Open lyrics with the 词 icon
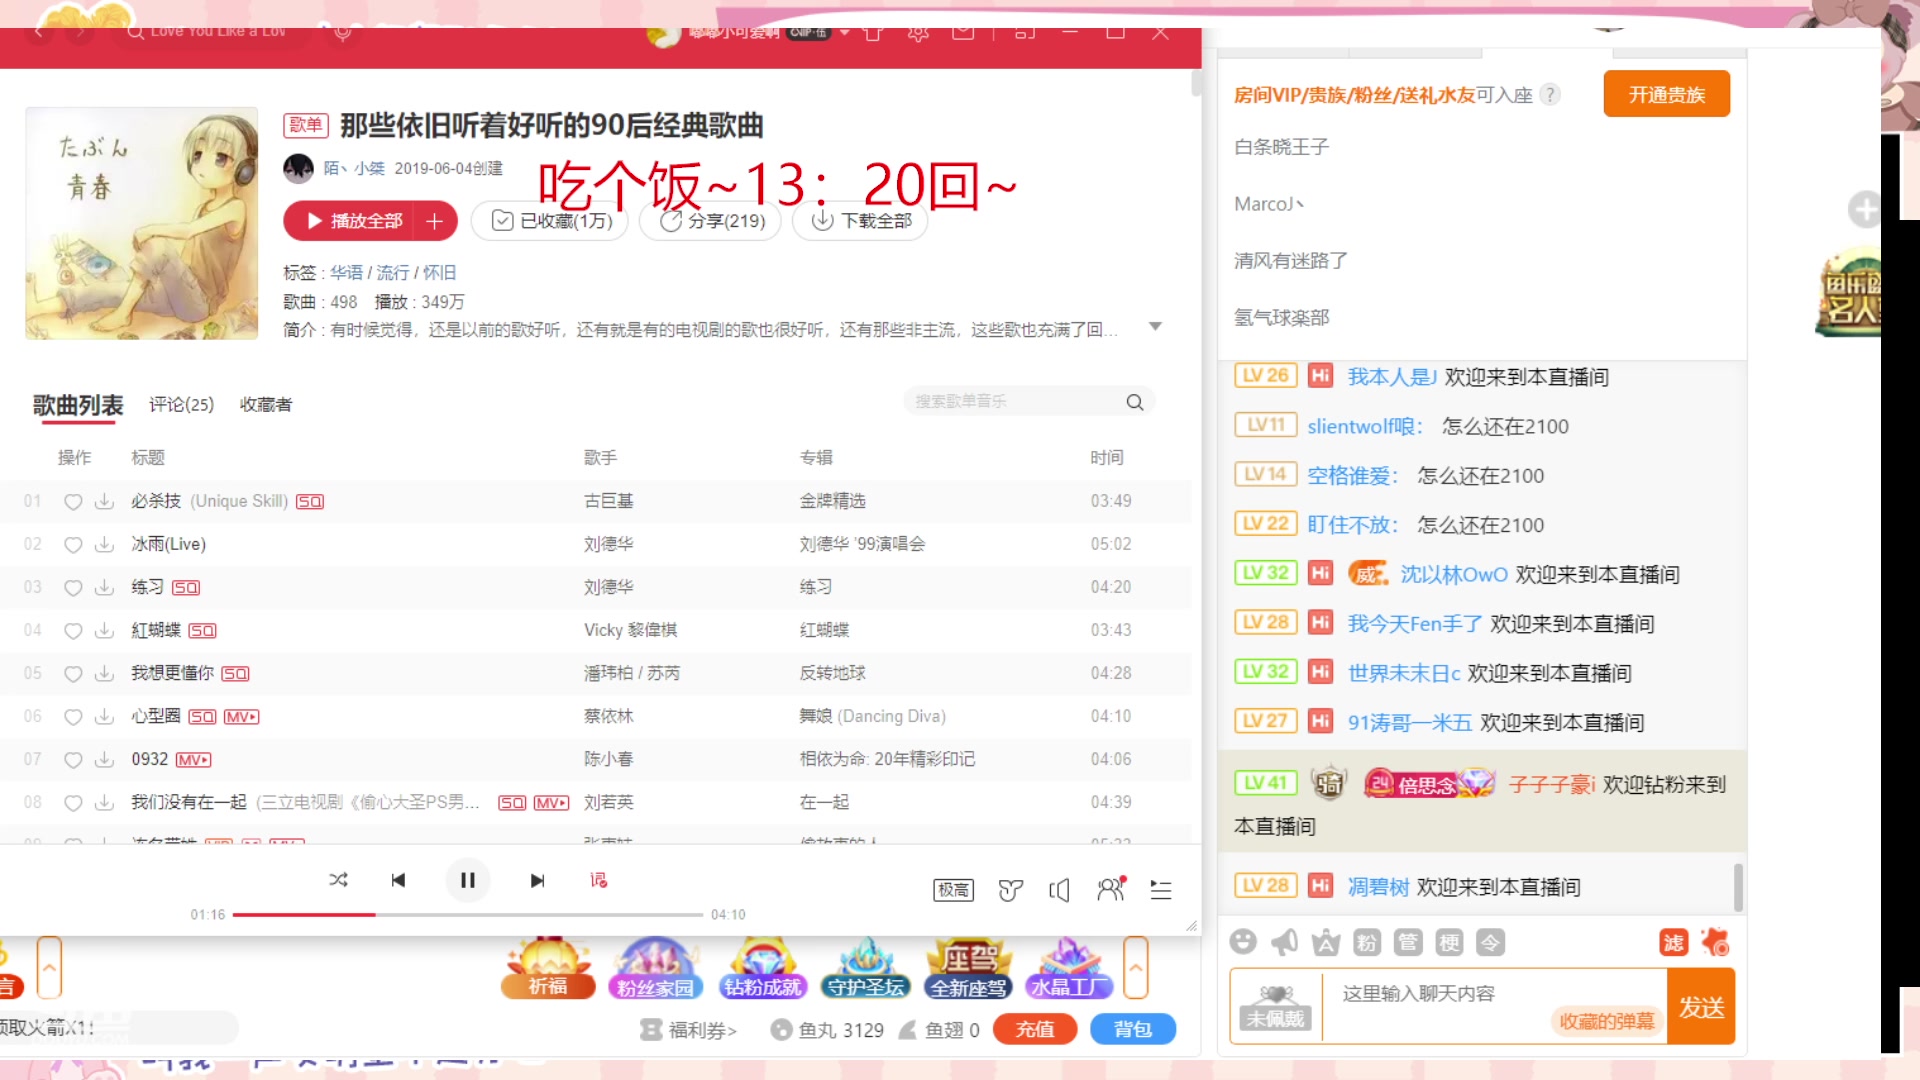The height and width of the screenshot is (1080, 1920). pyautogui.click(x=598, y=880)
